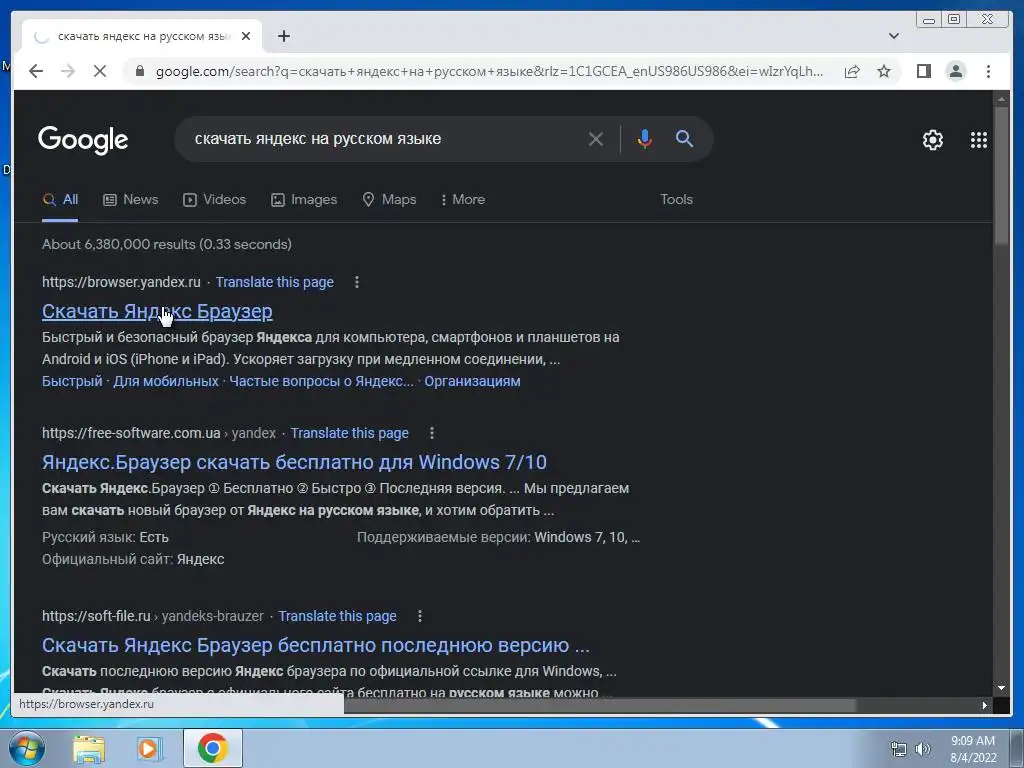This screenshot has height=768, width=1024.
Task: Launch Windows Media Player from taskbar
Action: [149, 748]
